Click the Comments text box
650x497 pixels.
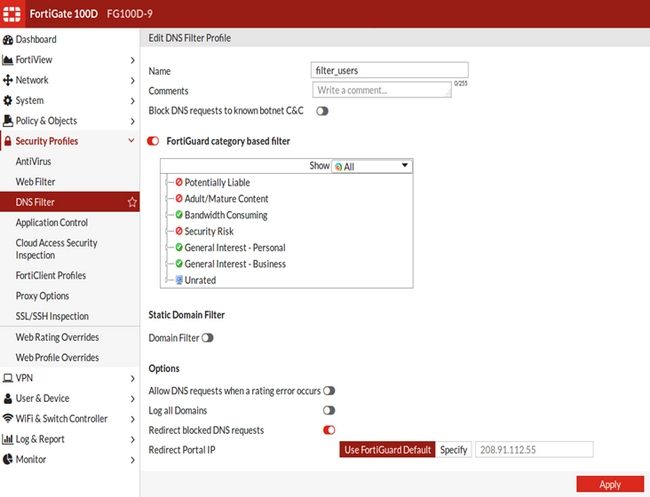[x=382, y=90]
